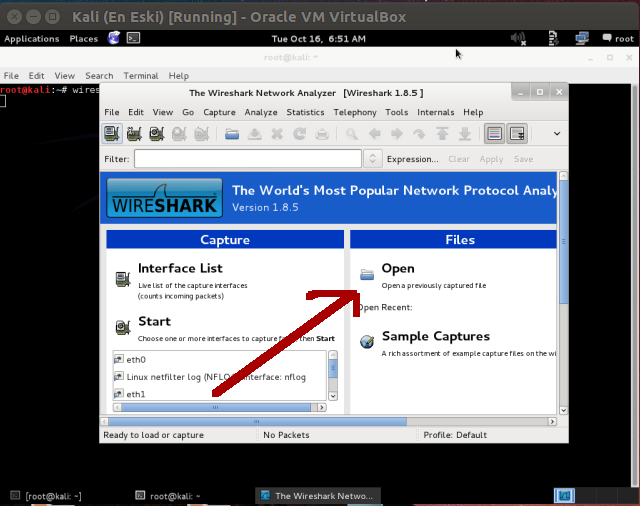Click the muted volume tray icon

[518, 38]
